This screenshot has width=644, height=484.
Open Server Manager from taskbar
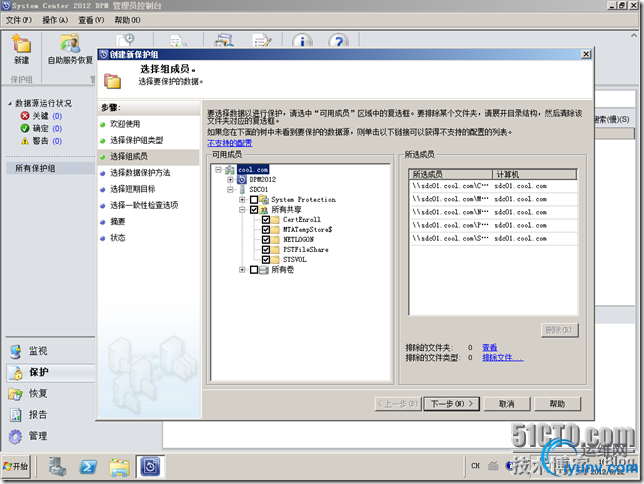[x=57, y=467]
